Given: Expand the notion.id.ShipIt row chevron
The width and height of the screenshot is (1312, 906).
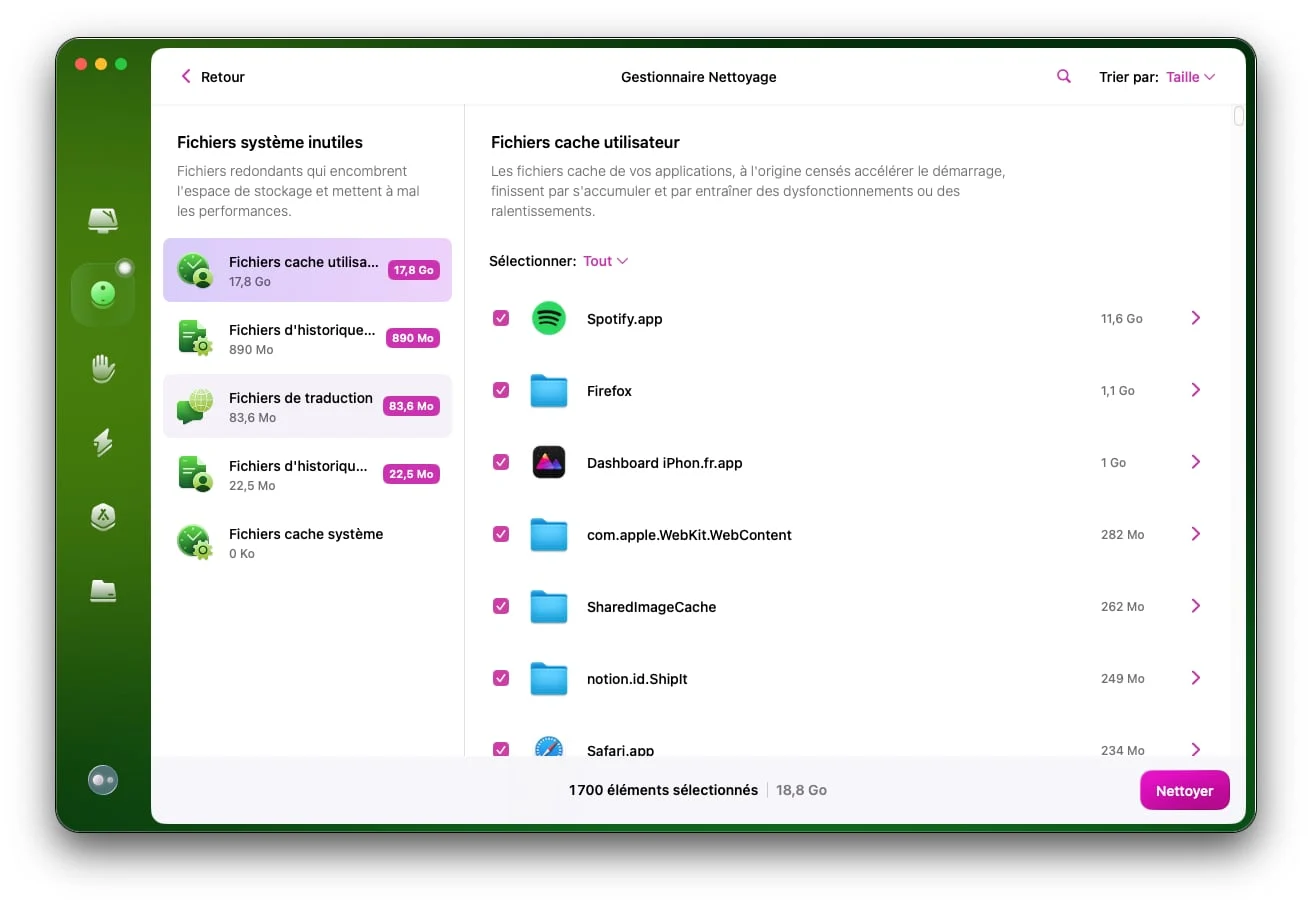Looking at the screenshot, I should (1196, 678).
